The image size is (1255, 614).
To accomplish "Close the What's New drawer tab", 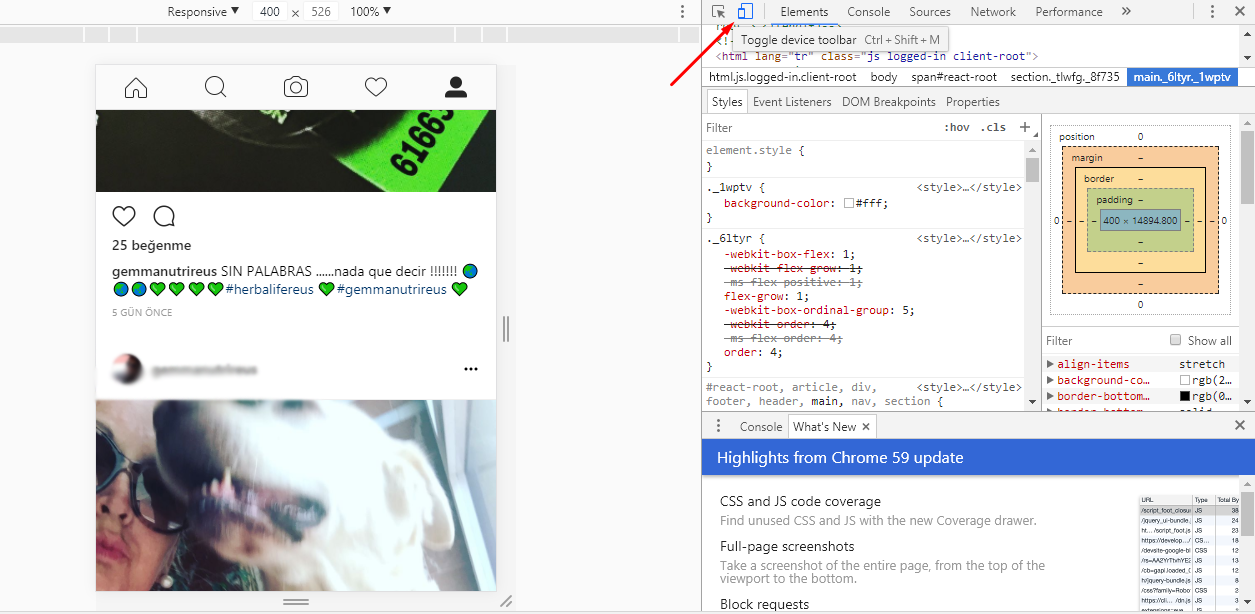I will [x=866, y=426].
